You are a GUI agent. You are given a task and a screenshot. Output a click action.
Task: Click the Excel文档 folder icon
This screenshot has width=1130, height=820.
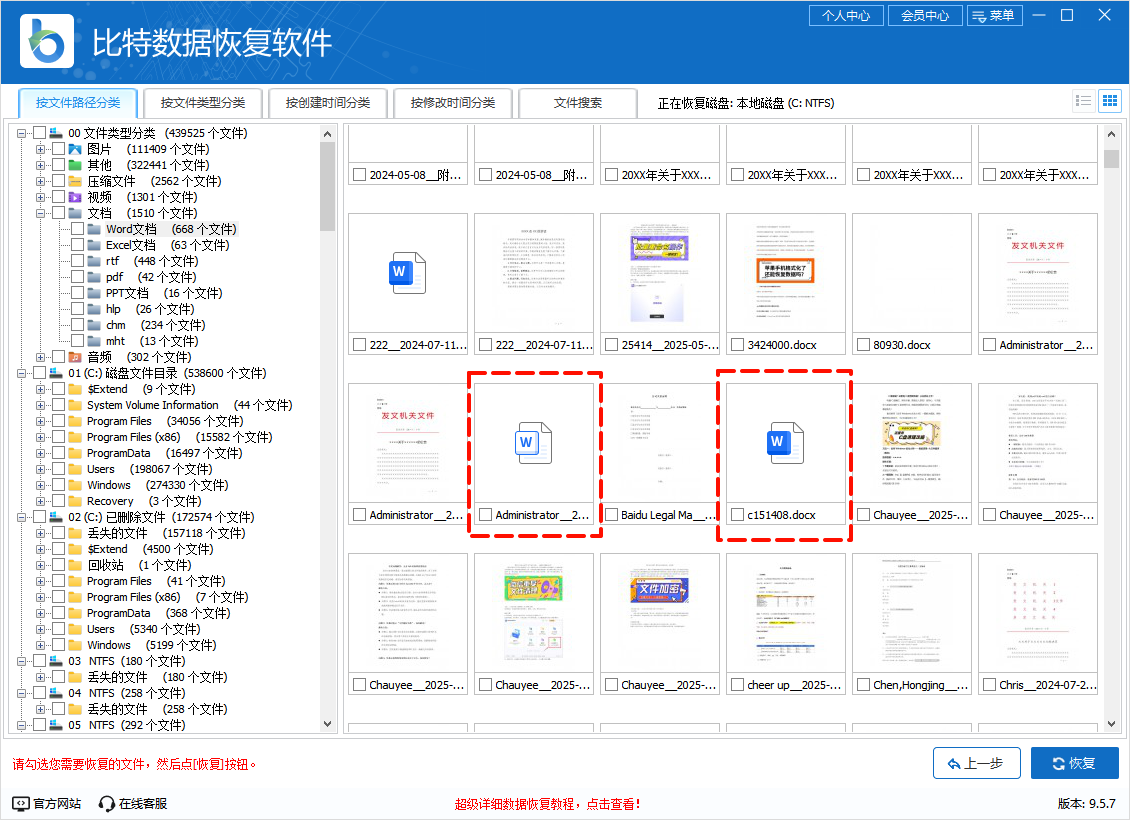(x=94, y=246)
